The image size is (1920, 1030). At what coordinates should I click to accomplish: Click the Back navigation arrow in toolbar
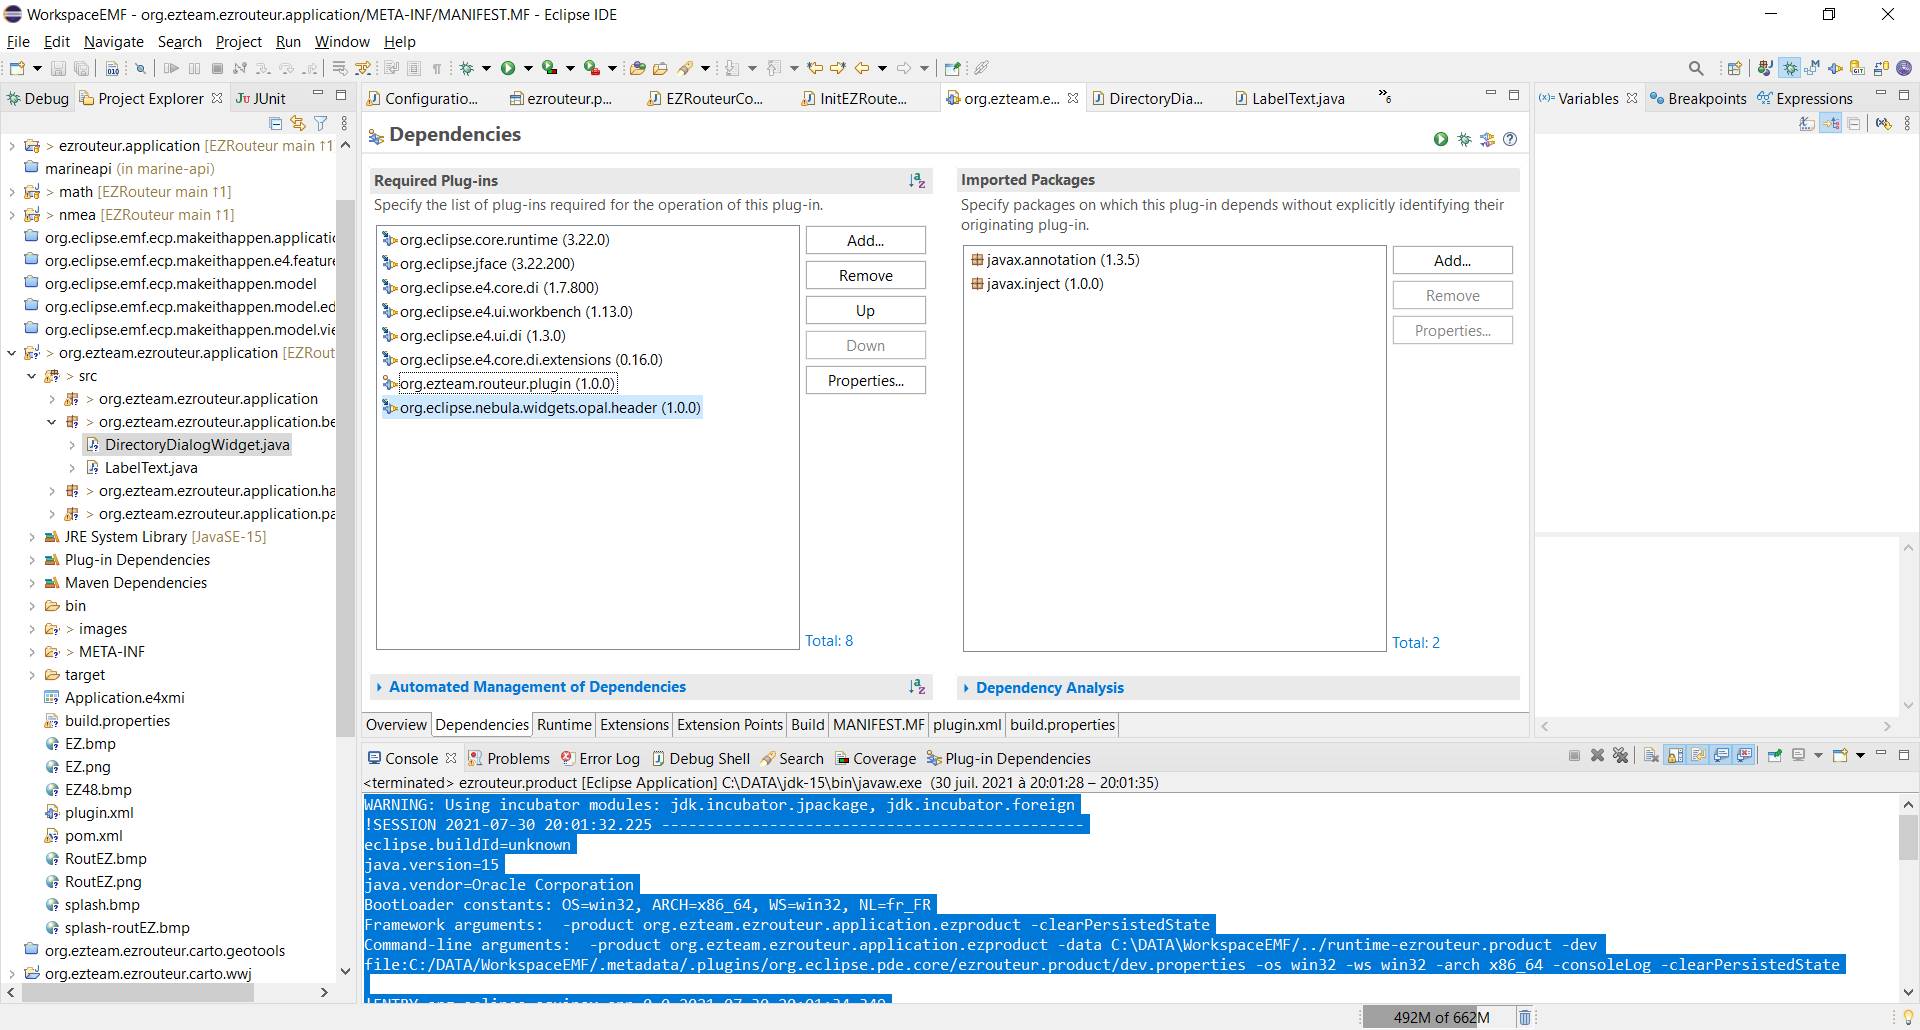pos(862,68)
